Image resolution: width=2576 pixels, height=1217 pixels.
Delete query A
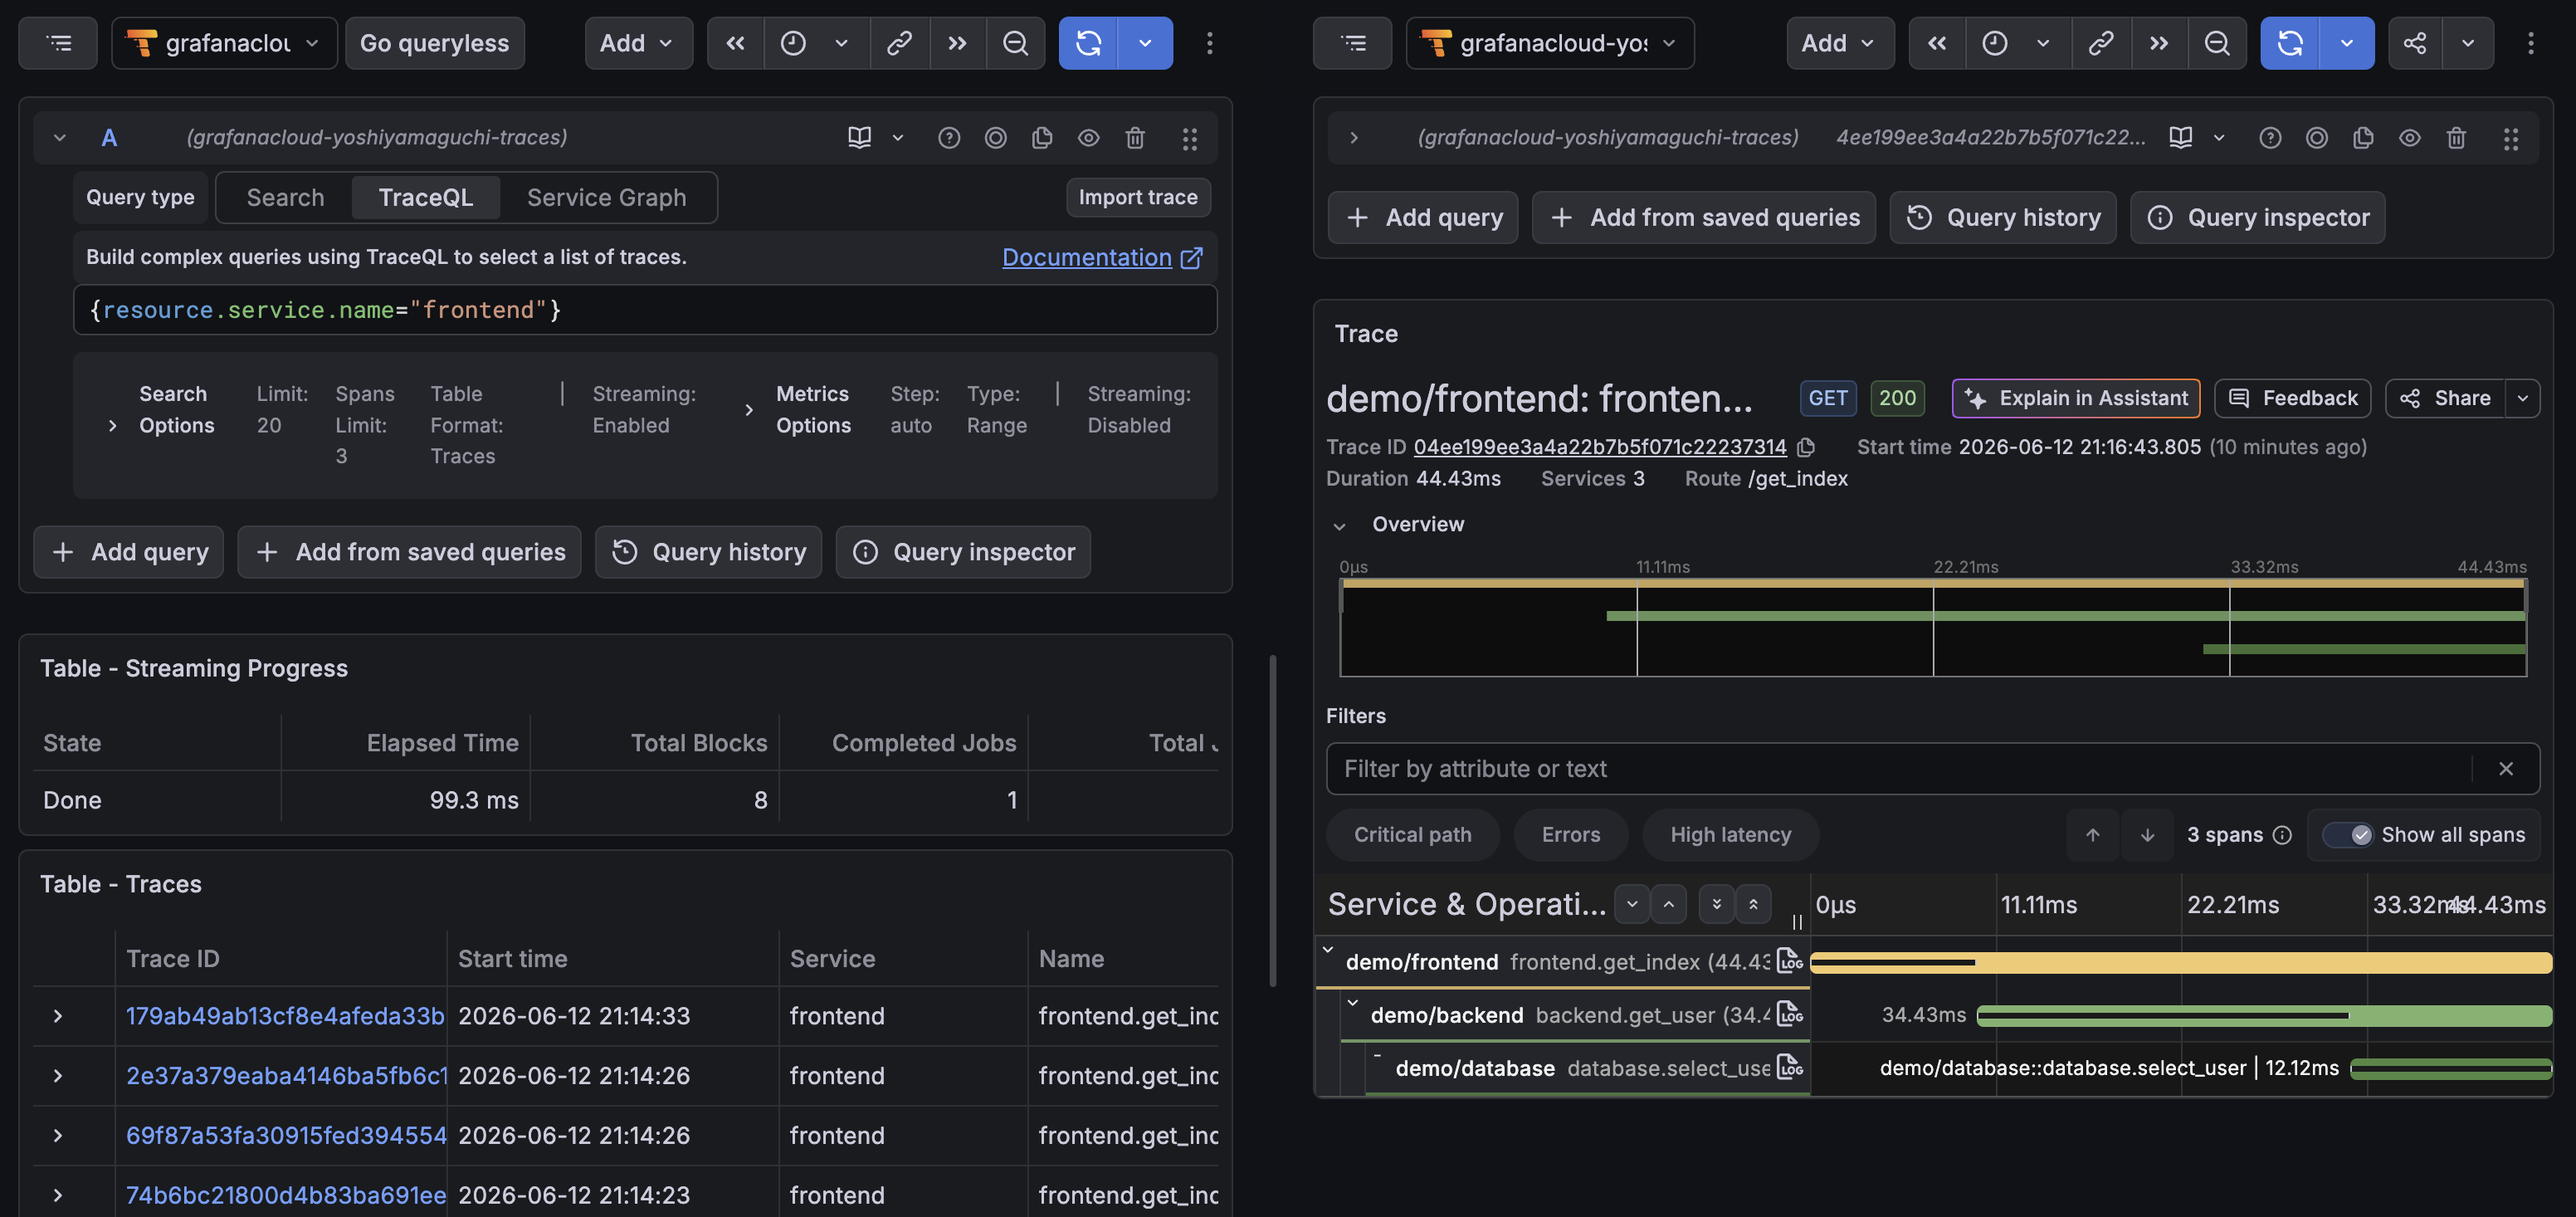pyautogui.click(x=1135, y=138)
